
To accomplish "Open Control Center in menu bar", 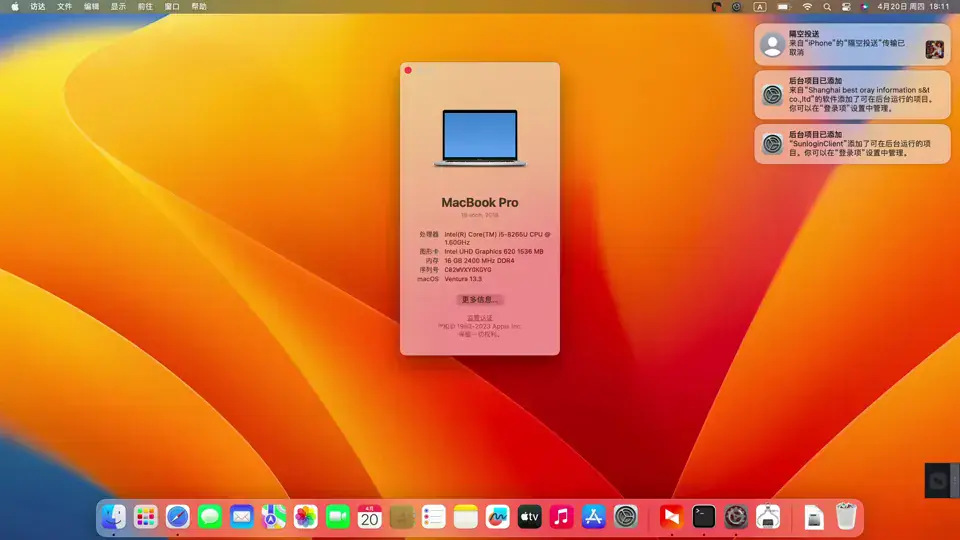I will pyautogui.click(x=846, y=7).
